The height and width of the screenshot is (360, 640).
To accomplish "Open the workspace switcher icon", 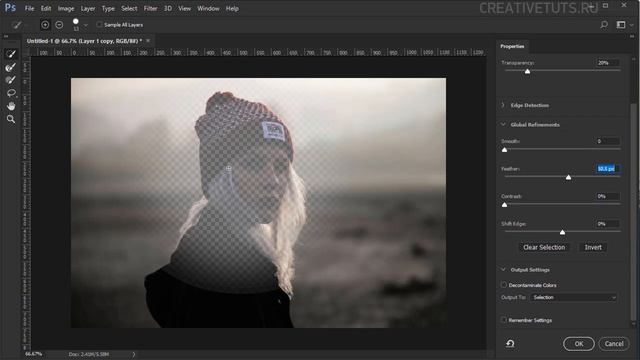I will click(x=621, y=25).
